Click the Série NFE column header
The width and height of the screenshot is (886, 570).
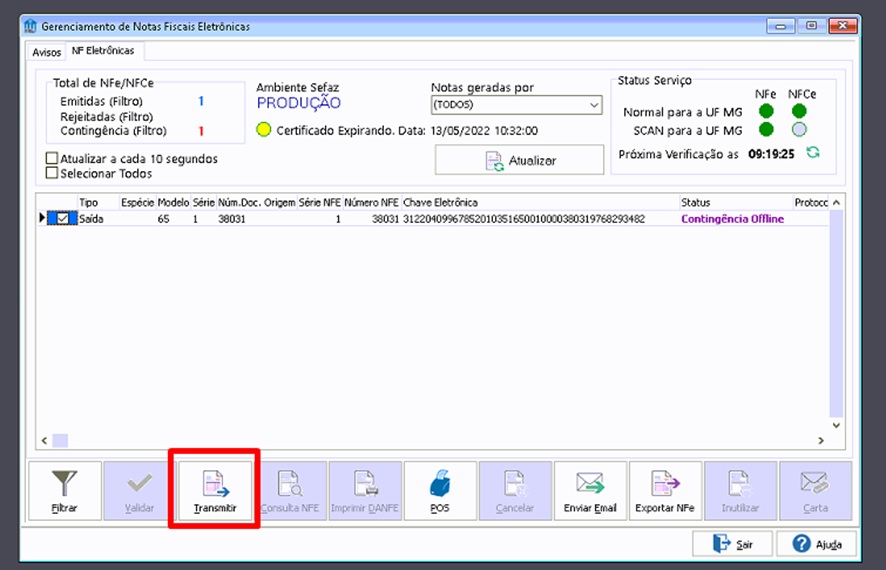(319, 202)
